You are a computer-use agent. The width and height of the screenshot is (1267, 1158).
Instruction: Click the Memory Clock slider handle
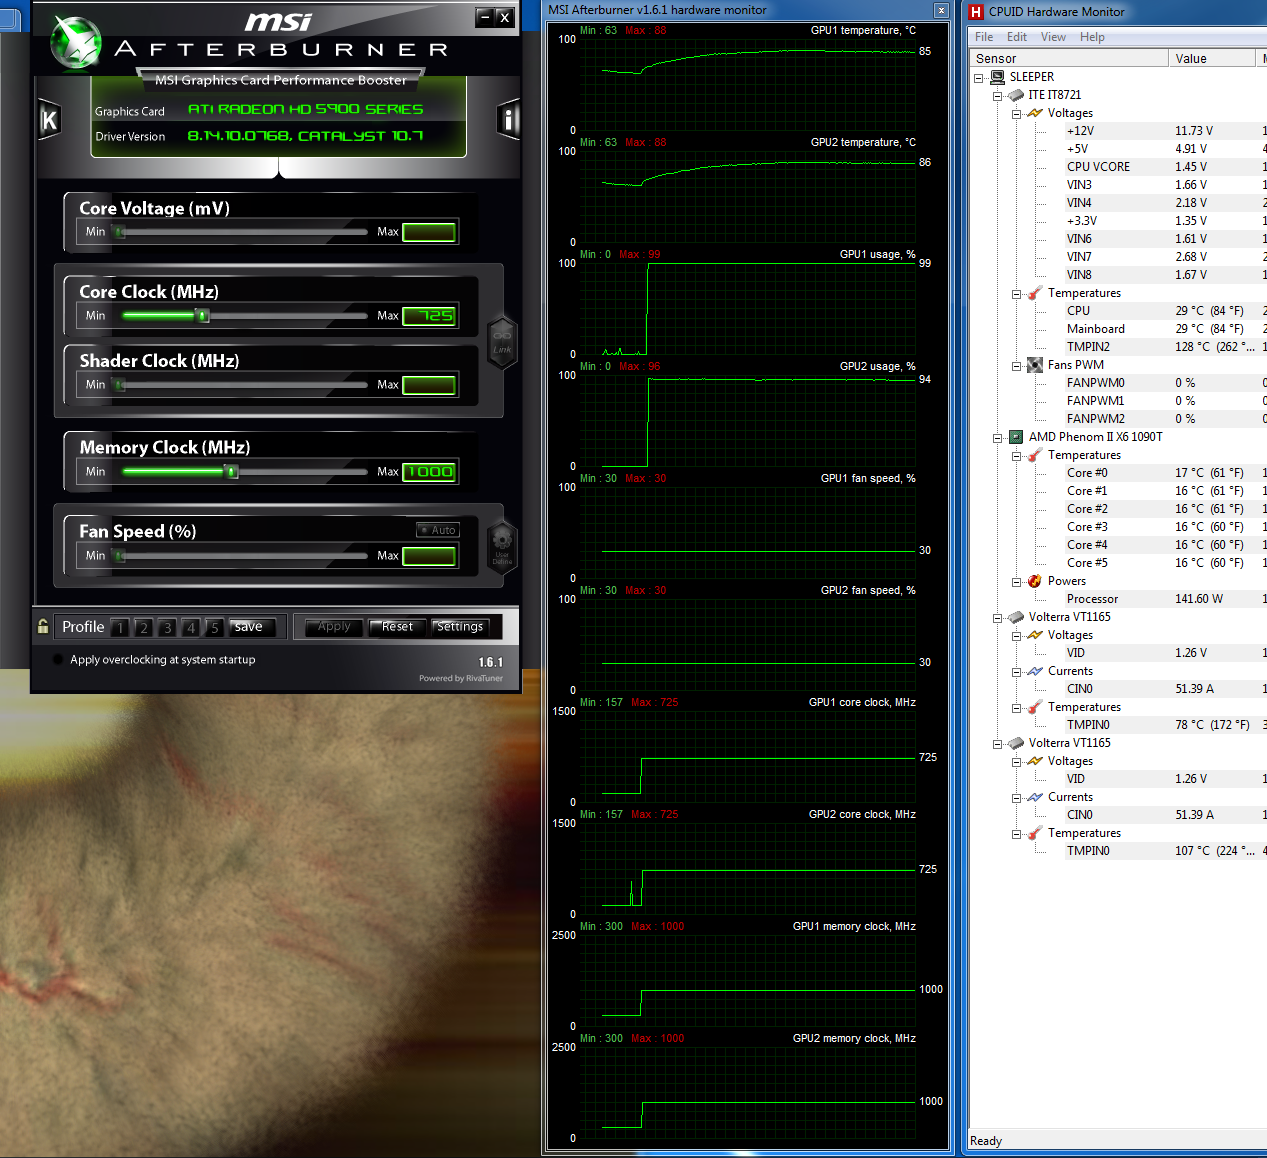coord(232,472)
